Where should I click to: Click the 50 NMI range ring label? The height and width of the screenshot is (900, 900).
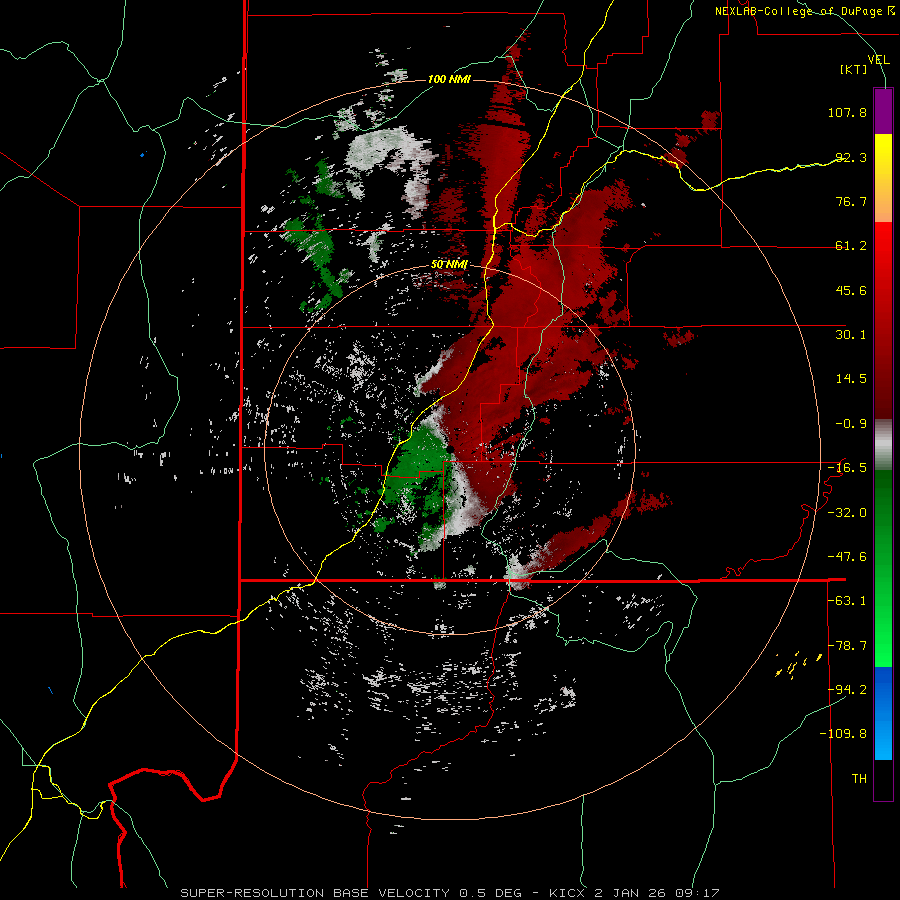[449, 264]
